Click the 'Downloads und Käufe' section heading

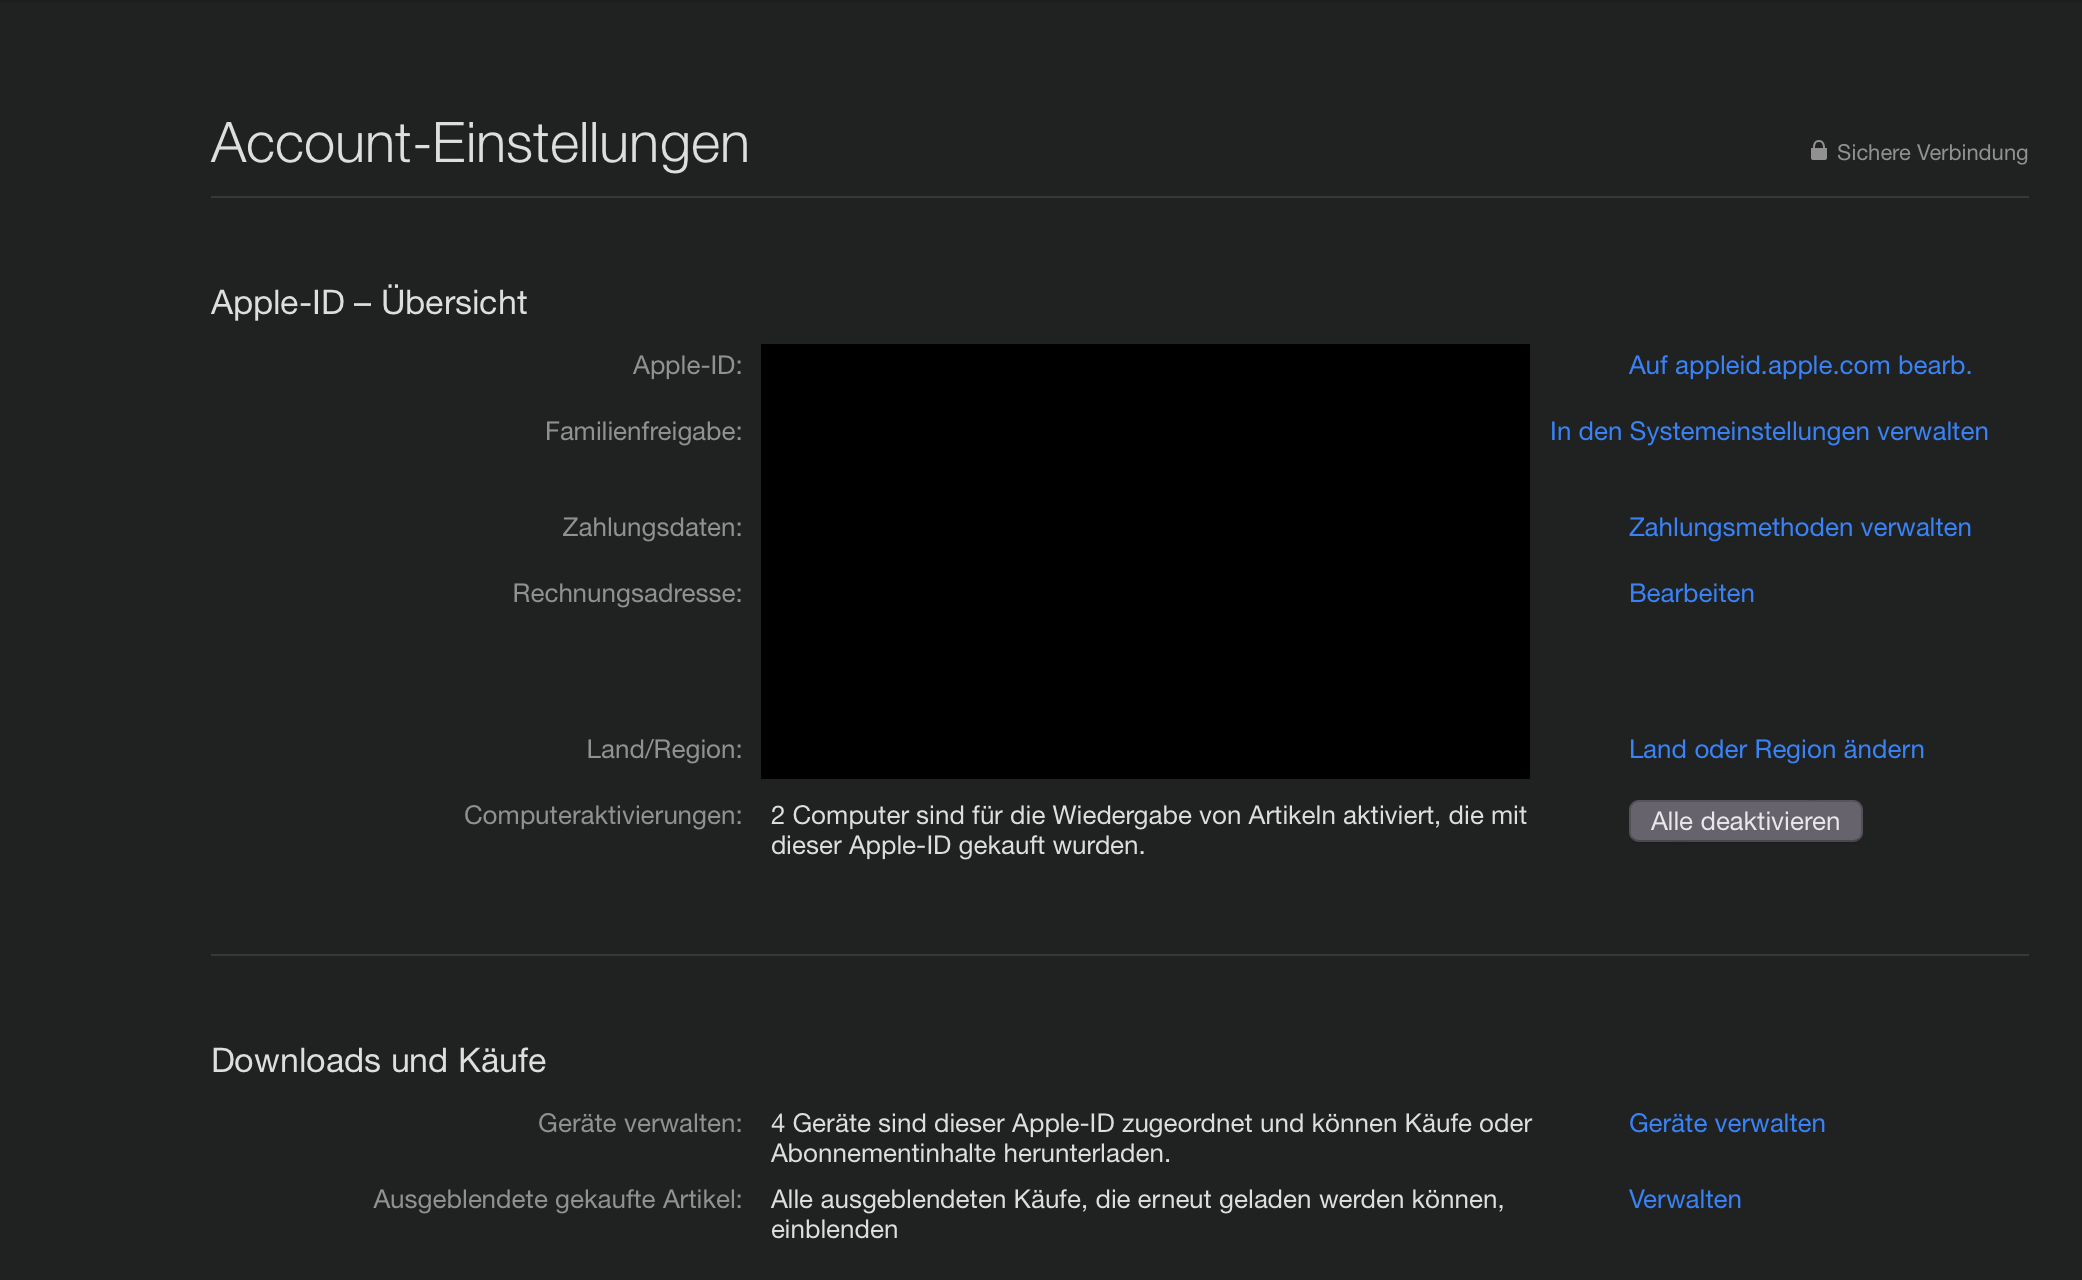click(378, 1060)
